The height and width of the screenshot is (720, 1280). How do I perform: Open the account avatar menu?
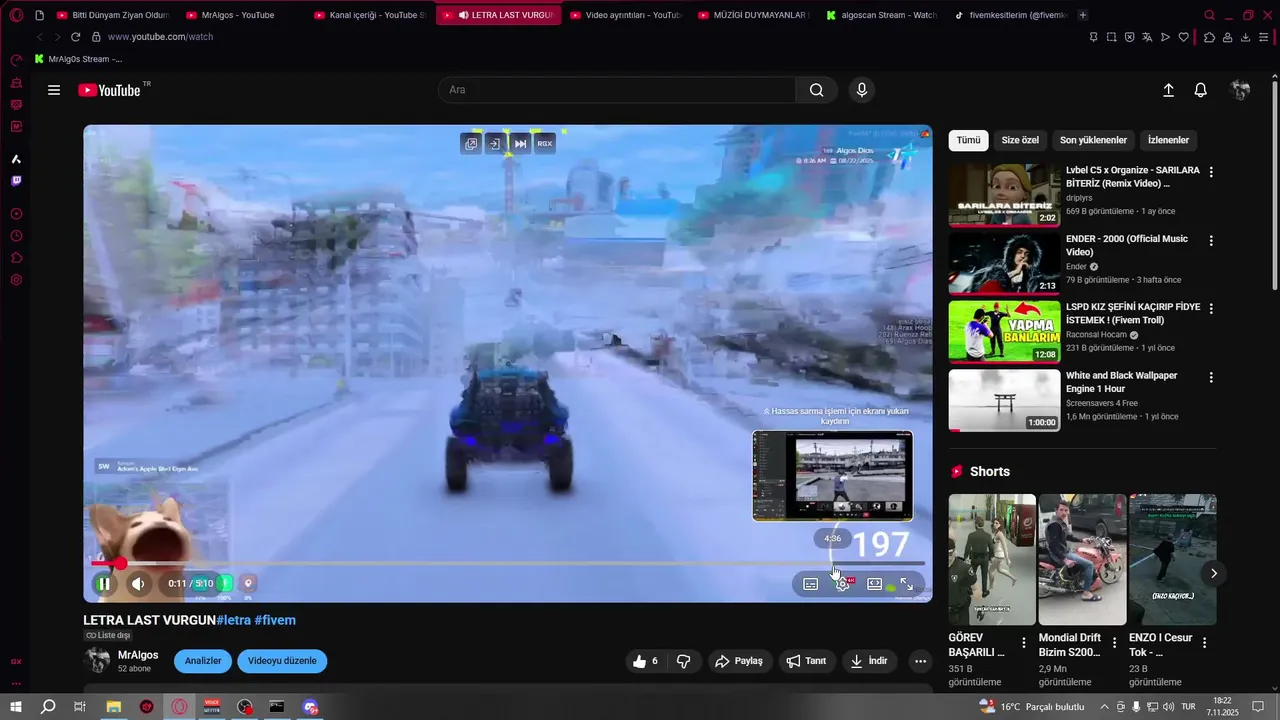[1240, 90]
